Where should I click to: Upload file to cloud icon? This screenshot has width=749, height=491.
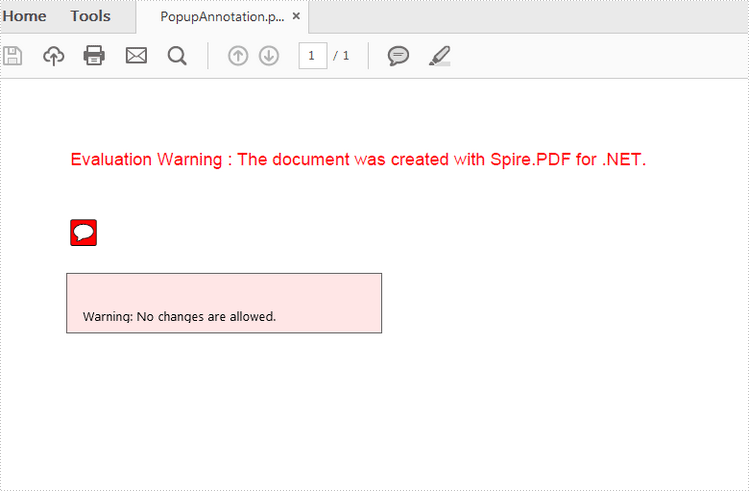tap(54, 56)
